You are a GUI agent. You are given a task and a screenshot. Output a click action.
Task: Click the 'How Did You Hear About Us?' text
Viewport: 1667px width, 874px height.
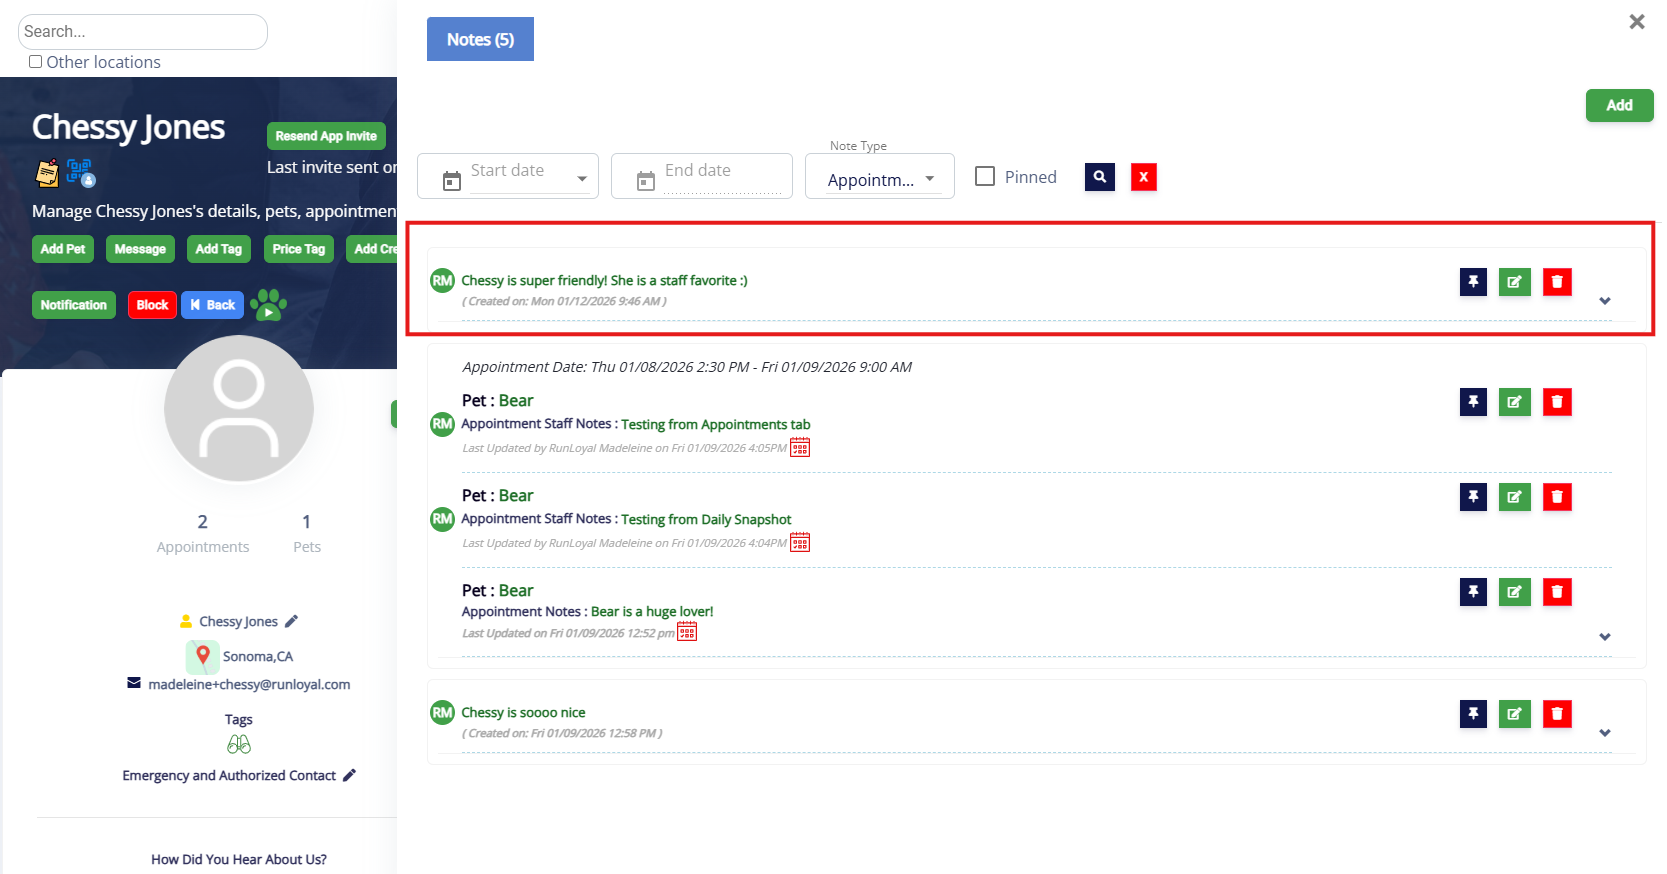[x=239, y=859]
